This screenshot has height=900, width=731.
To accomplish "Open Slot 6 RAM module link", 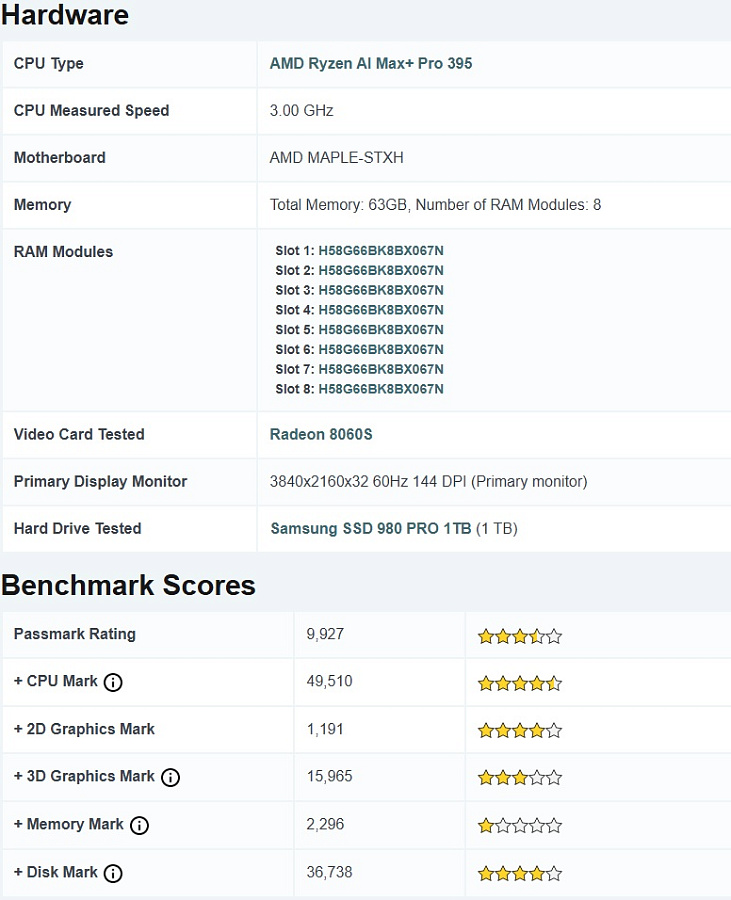I will (x=381, y=349).
